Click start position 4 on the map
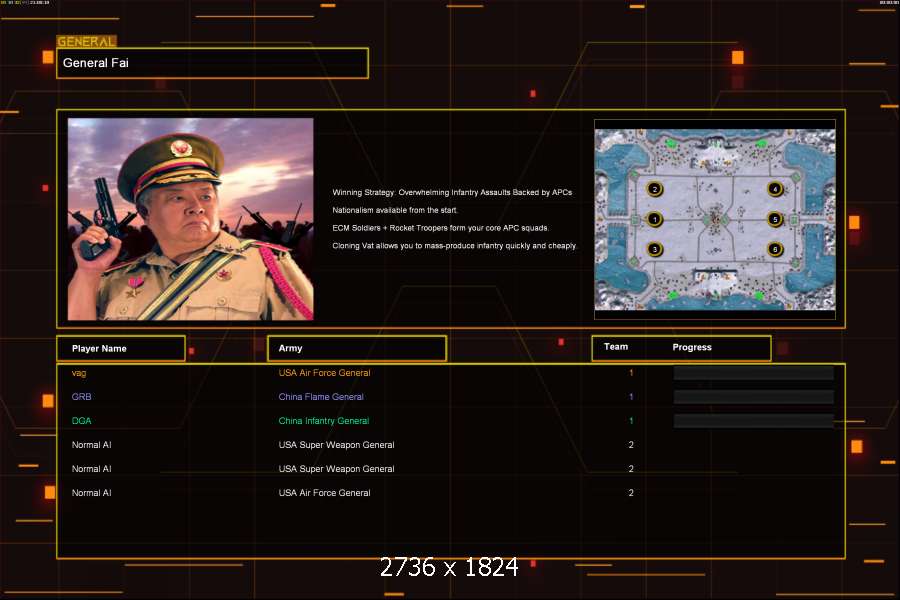The image size is (900, 600). [775, 189]
